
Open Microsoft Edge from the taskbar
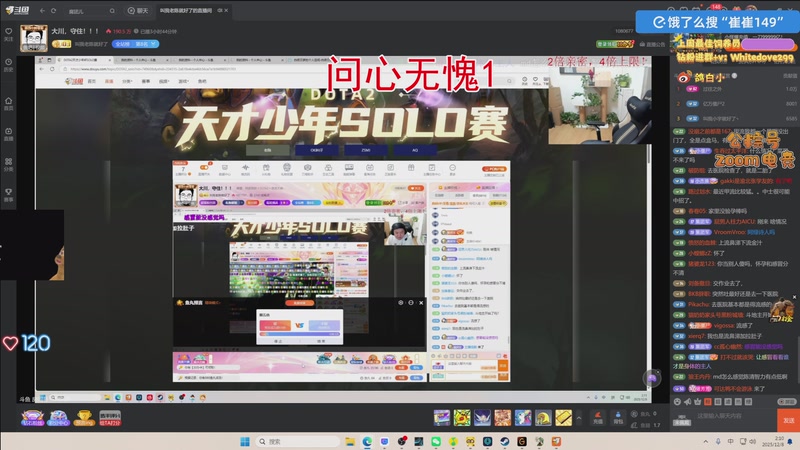(367, 441)
